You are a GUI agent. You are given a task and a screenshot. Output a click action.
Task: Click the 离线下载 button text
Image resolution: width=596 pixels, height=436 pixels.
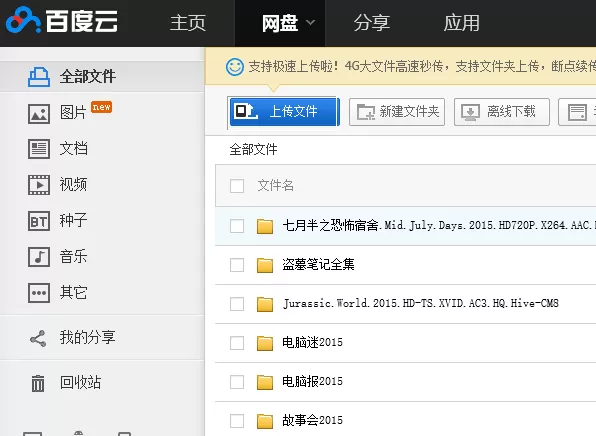[511, 111]
